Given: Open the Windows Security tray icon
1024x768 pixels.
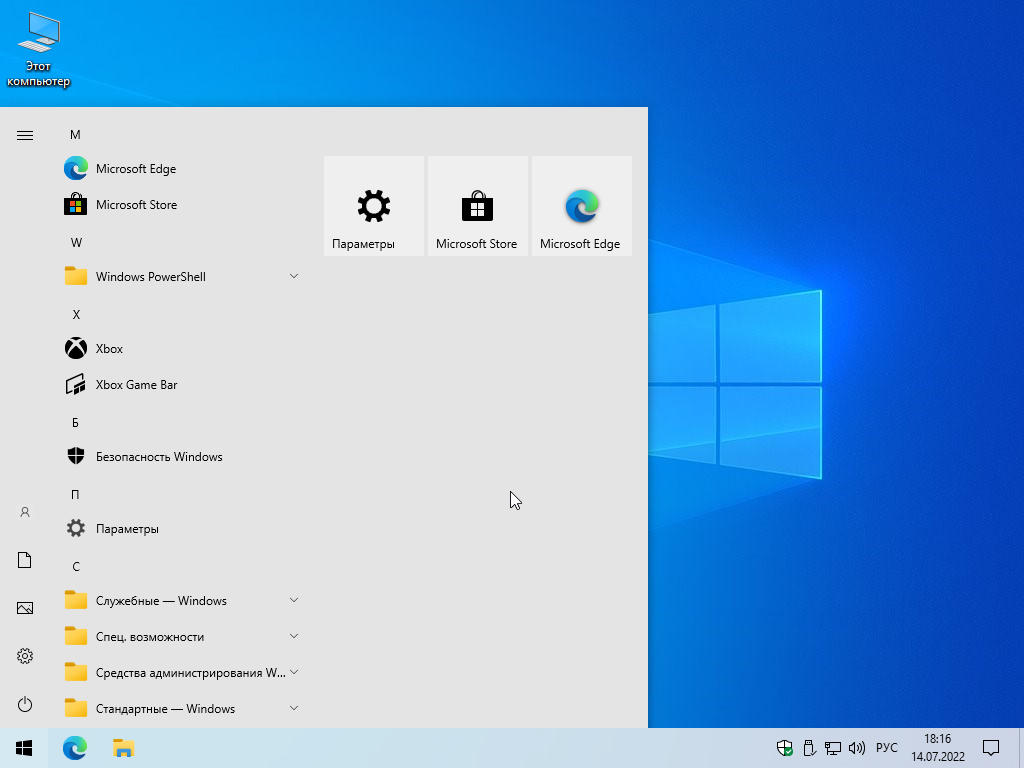Looking at the screenshot, I should 785,748.
